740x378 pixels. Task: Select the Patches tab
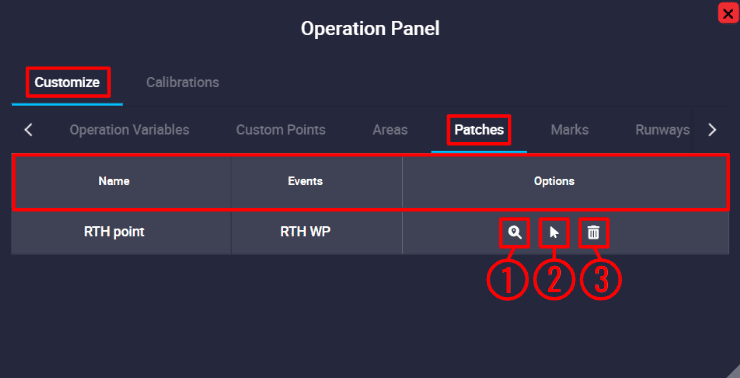tap(479, 130)
